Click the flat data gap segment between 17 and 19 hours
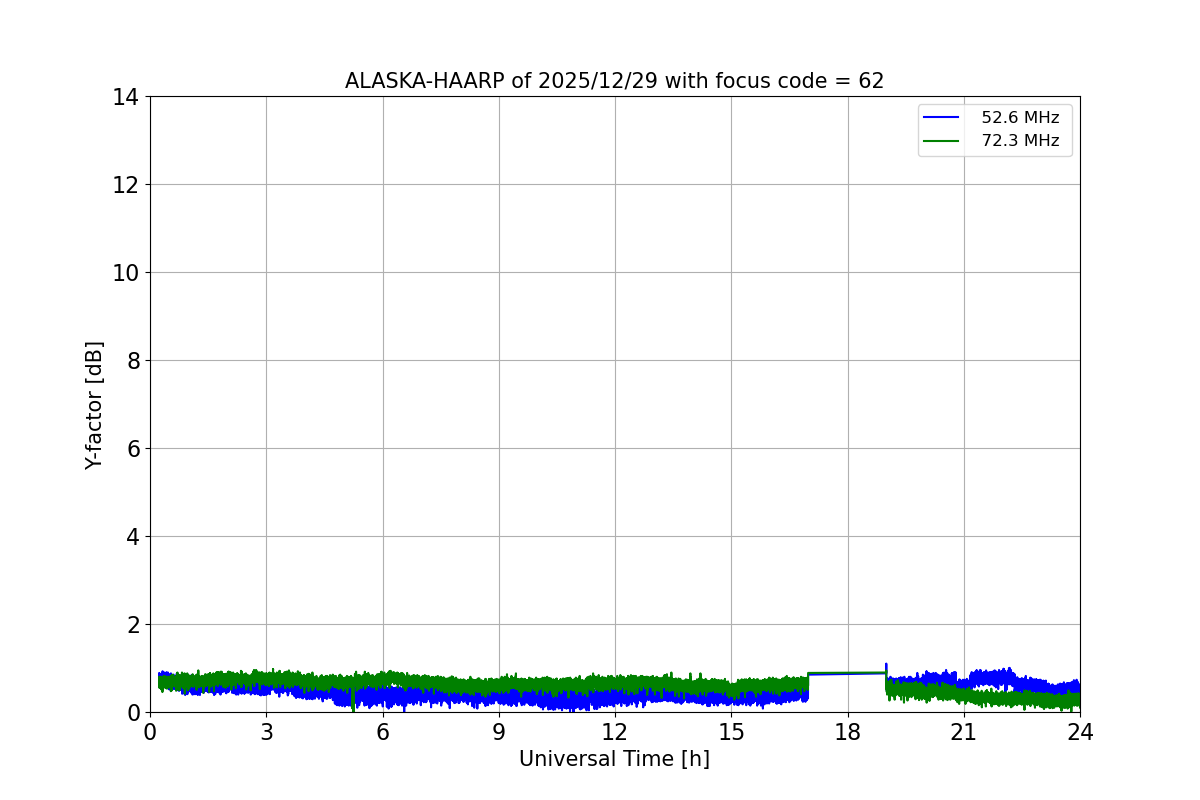The height and width of the screenshot is (800, 1200). (847, 673)
